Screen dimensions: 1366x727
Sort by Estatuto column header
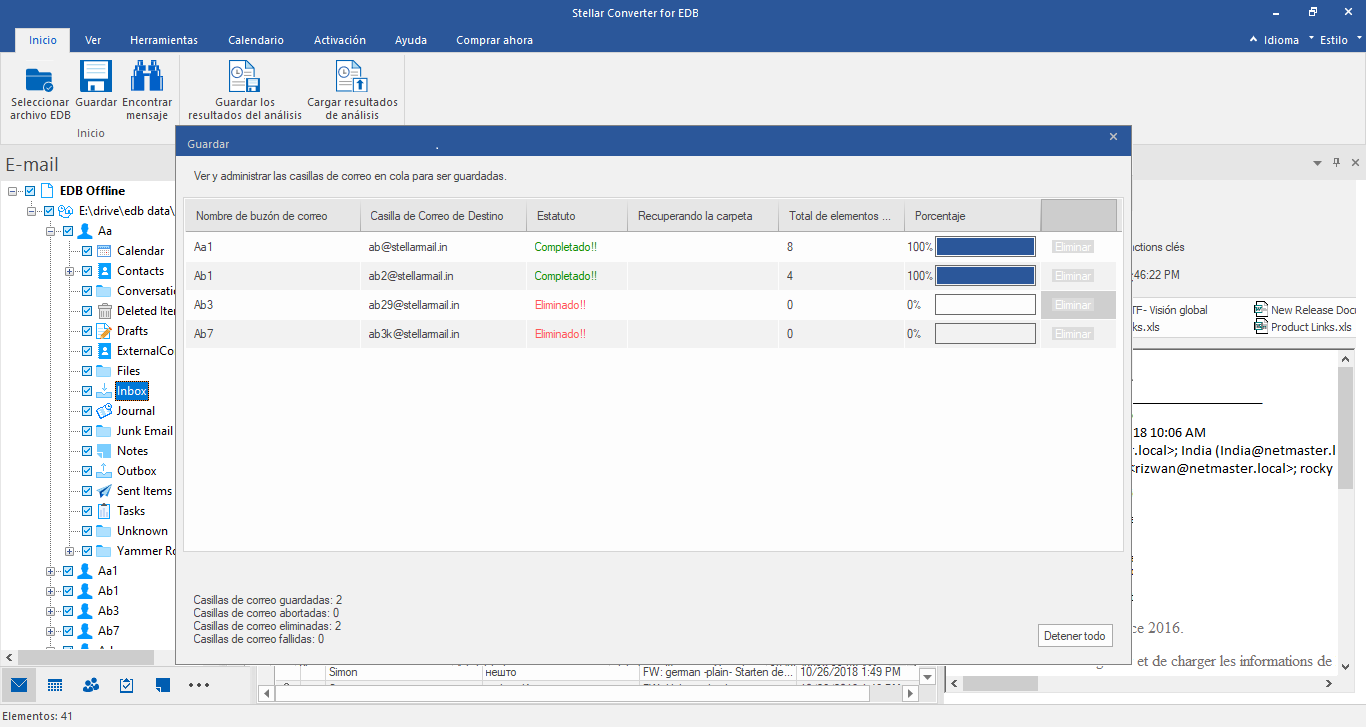click(x=577, y=216)
